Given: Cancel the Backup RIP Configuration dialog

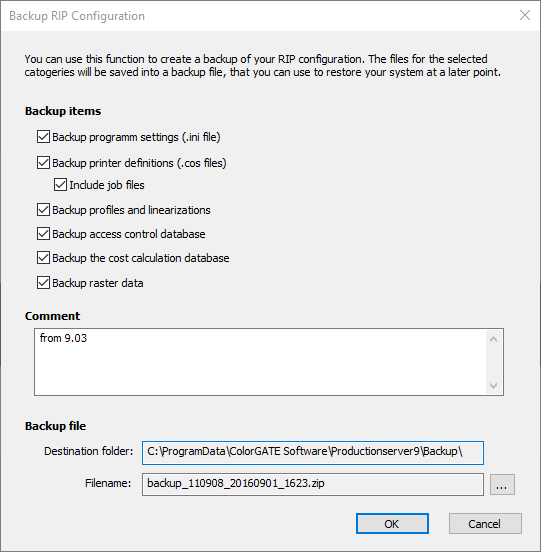Looking at the screenshot, I should click(485, 523).
